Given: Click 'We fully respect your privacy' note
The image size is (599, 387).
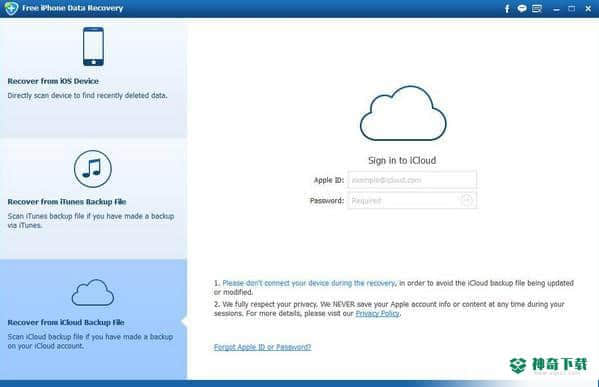Looking at the screenshot, I should 389,309.
